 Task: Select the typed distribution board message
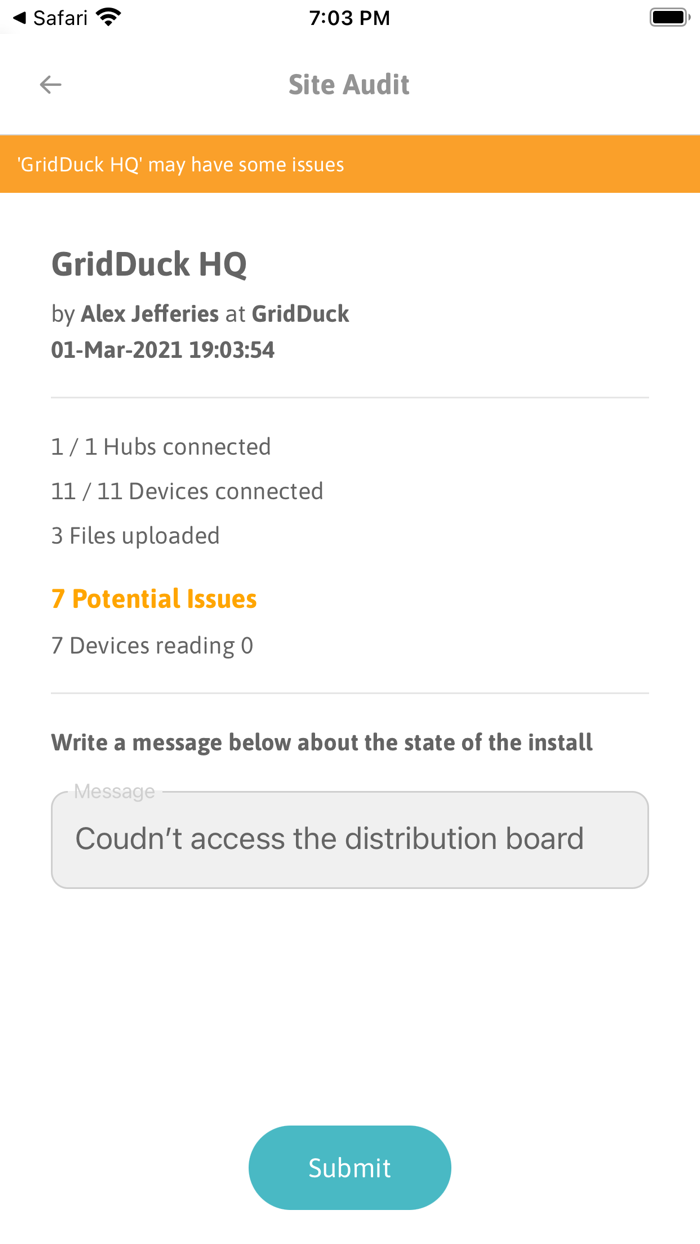(329, 839)
